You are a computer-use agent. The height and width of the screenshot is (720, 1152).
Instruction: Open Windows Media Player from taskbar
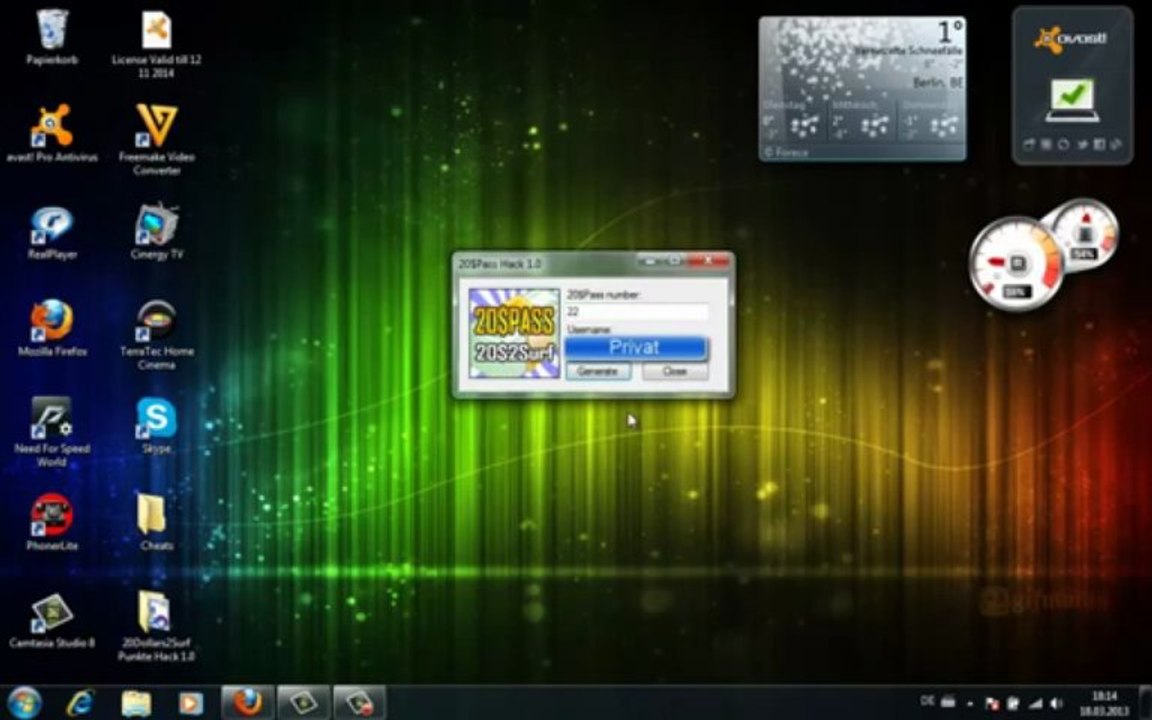pos(191,703)
